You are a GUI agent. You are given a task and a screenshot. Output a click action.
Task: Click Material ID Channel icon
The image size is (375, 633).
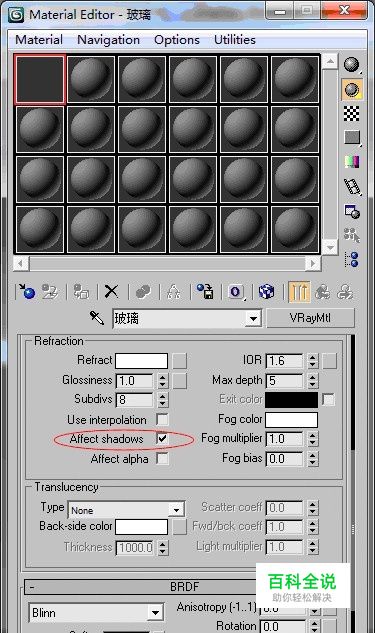pos(237,291)
